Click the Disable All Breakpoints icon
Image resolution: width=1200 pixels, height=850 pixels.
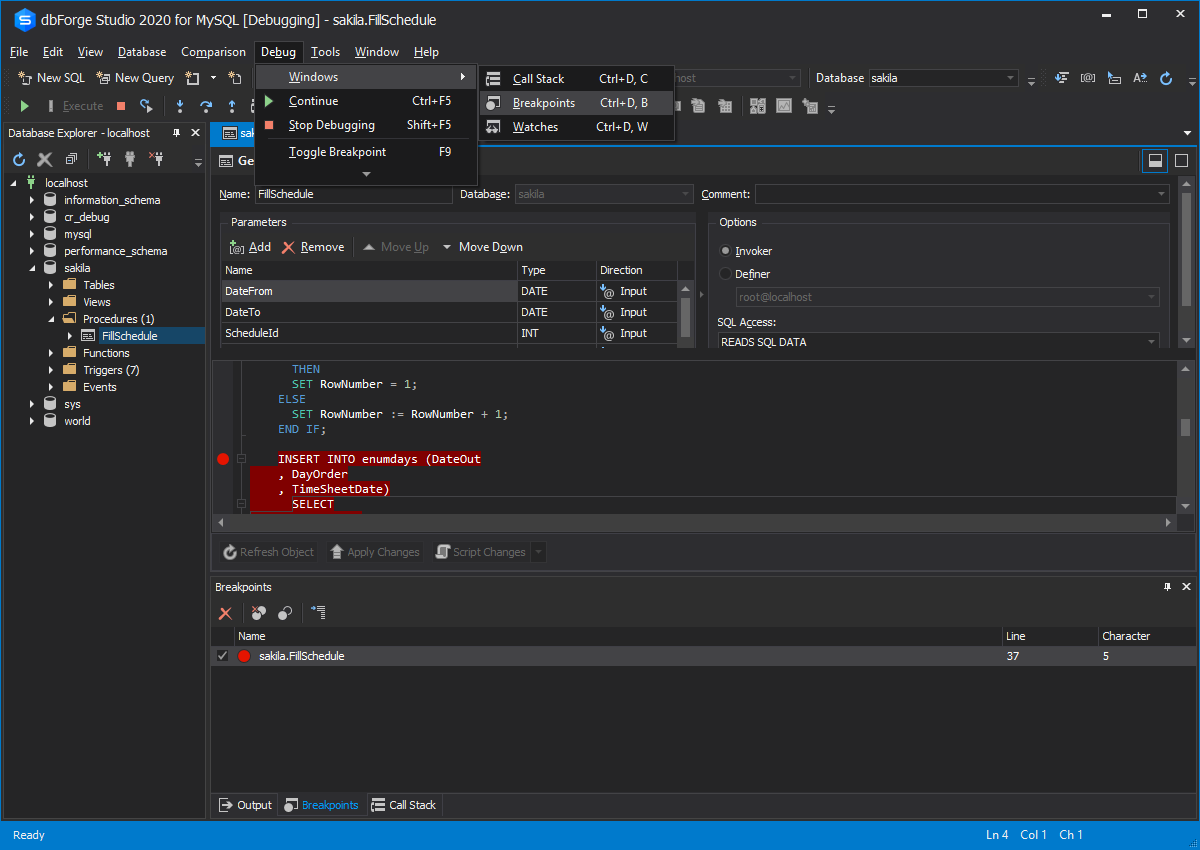tap(285, 613)
